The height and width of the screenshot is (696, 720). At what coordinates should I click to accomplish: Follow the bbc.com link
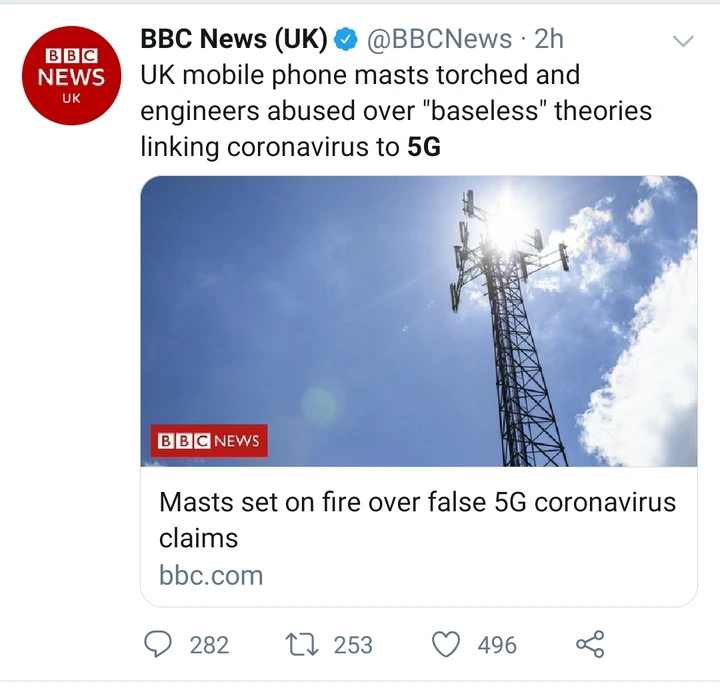click(211, 576)
